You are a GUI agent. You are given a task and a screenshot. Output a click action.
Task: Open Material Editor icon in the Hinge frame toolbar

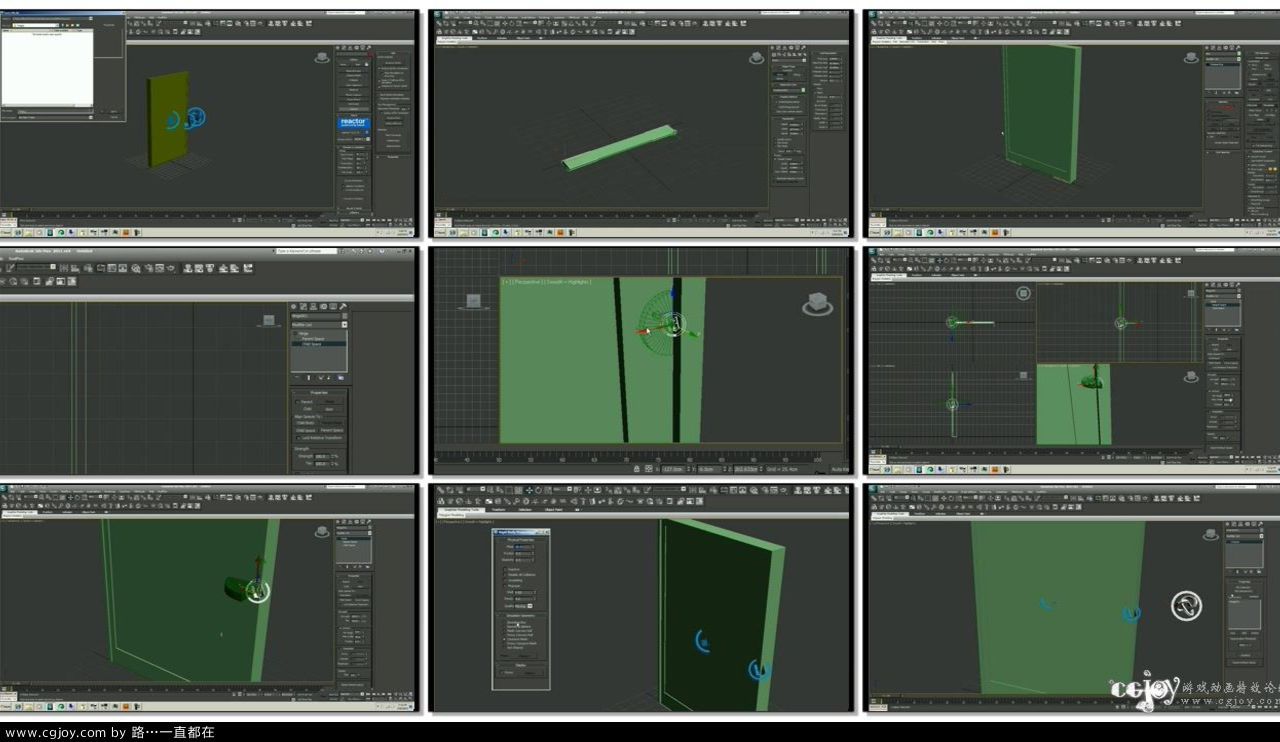(134, 268)
